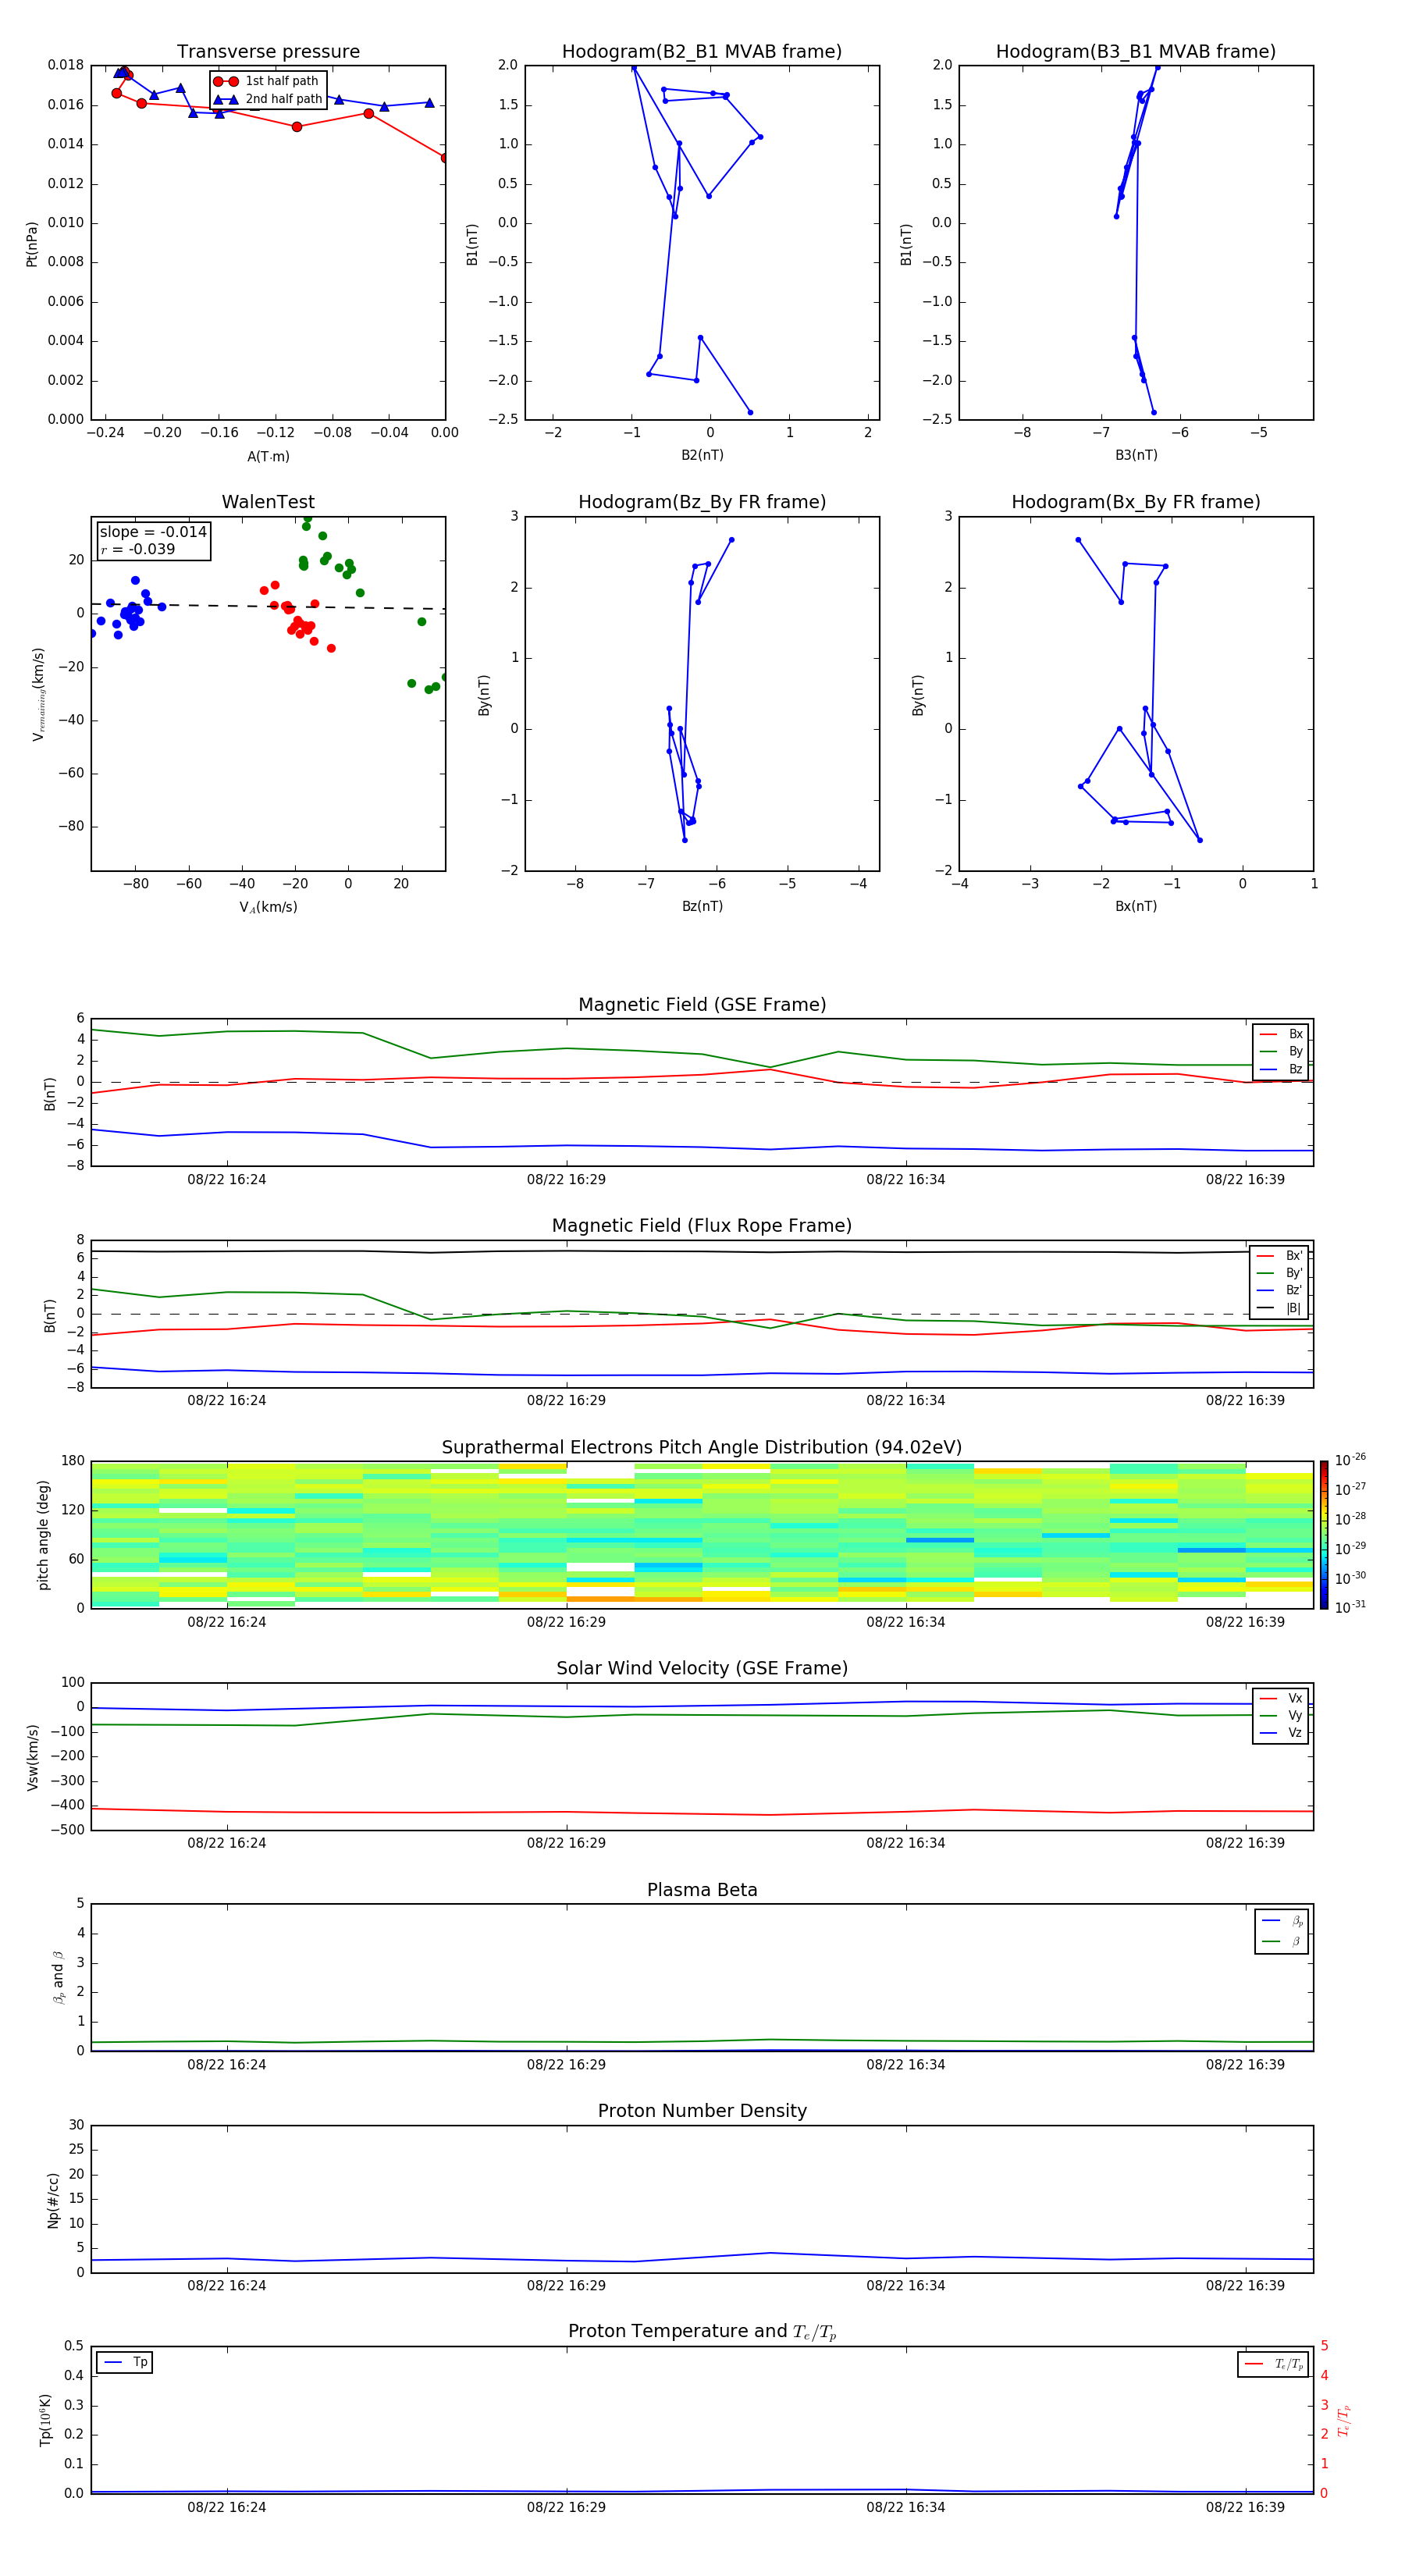Image resolution: width=1405 pixels, height=2576 pixels.
Task: Click the 10^-31 colorbar label
Action: pyautogui.click(x=1350, y=1607)
